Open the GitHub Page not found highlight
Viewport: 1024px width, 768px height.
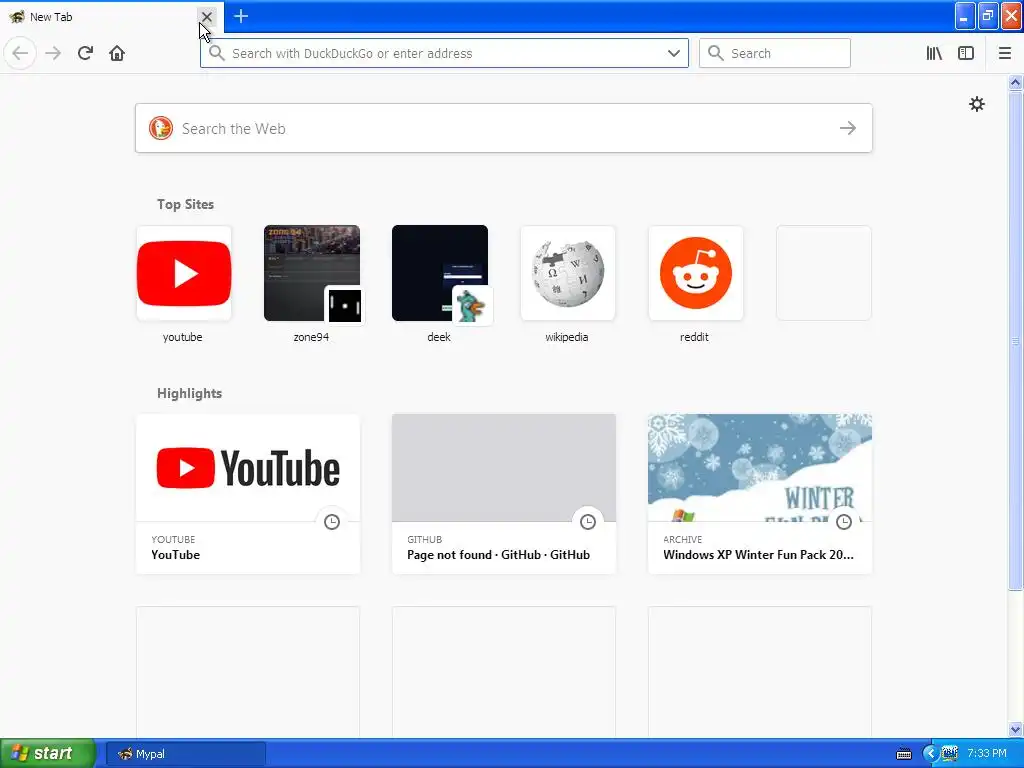(504, 494)
